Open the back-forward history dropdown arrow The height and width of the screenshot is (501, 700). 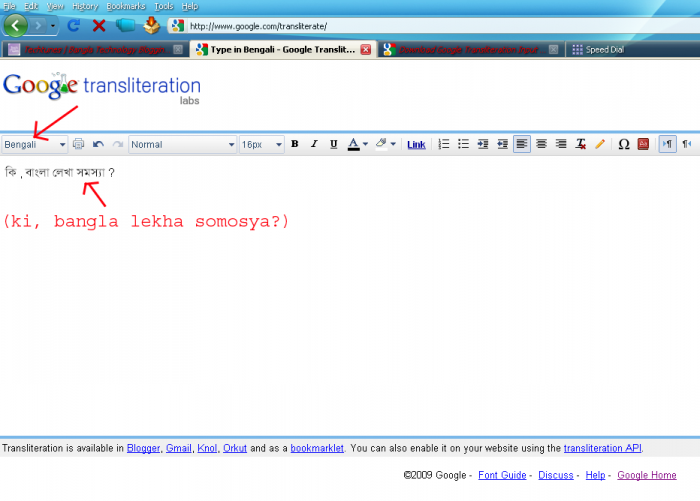(53, 26)
